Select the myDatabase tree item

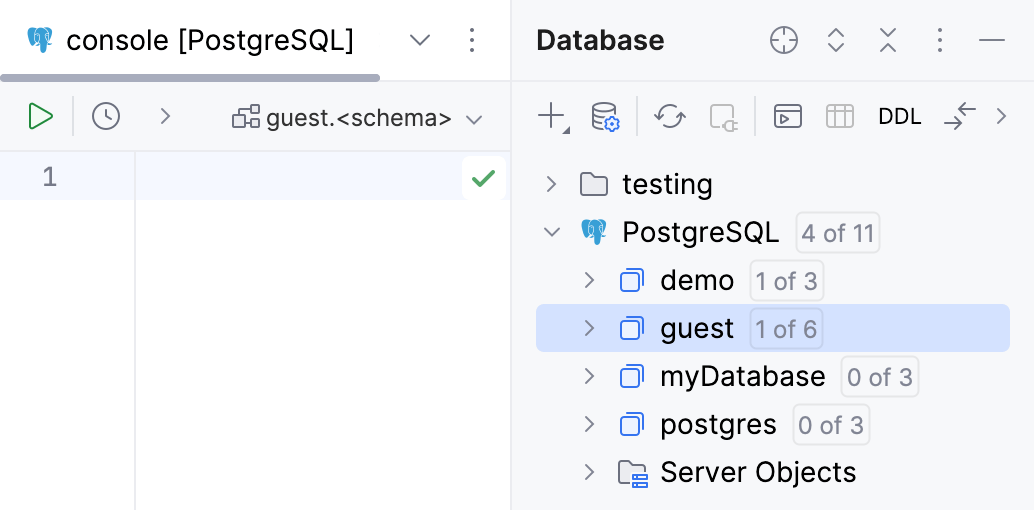click(742, 377)
